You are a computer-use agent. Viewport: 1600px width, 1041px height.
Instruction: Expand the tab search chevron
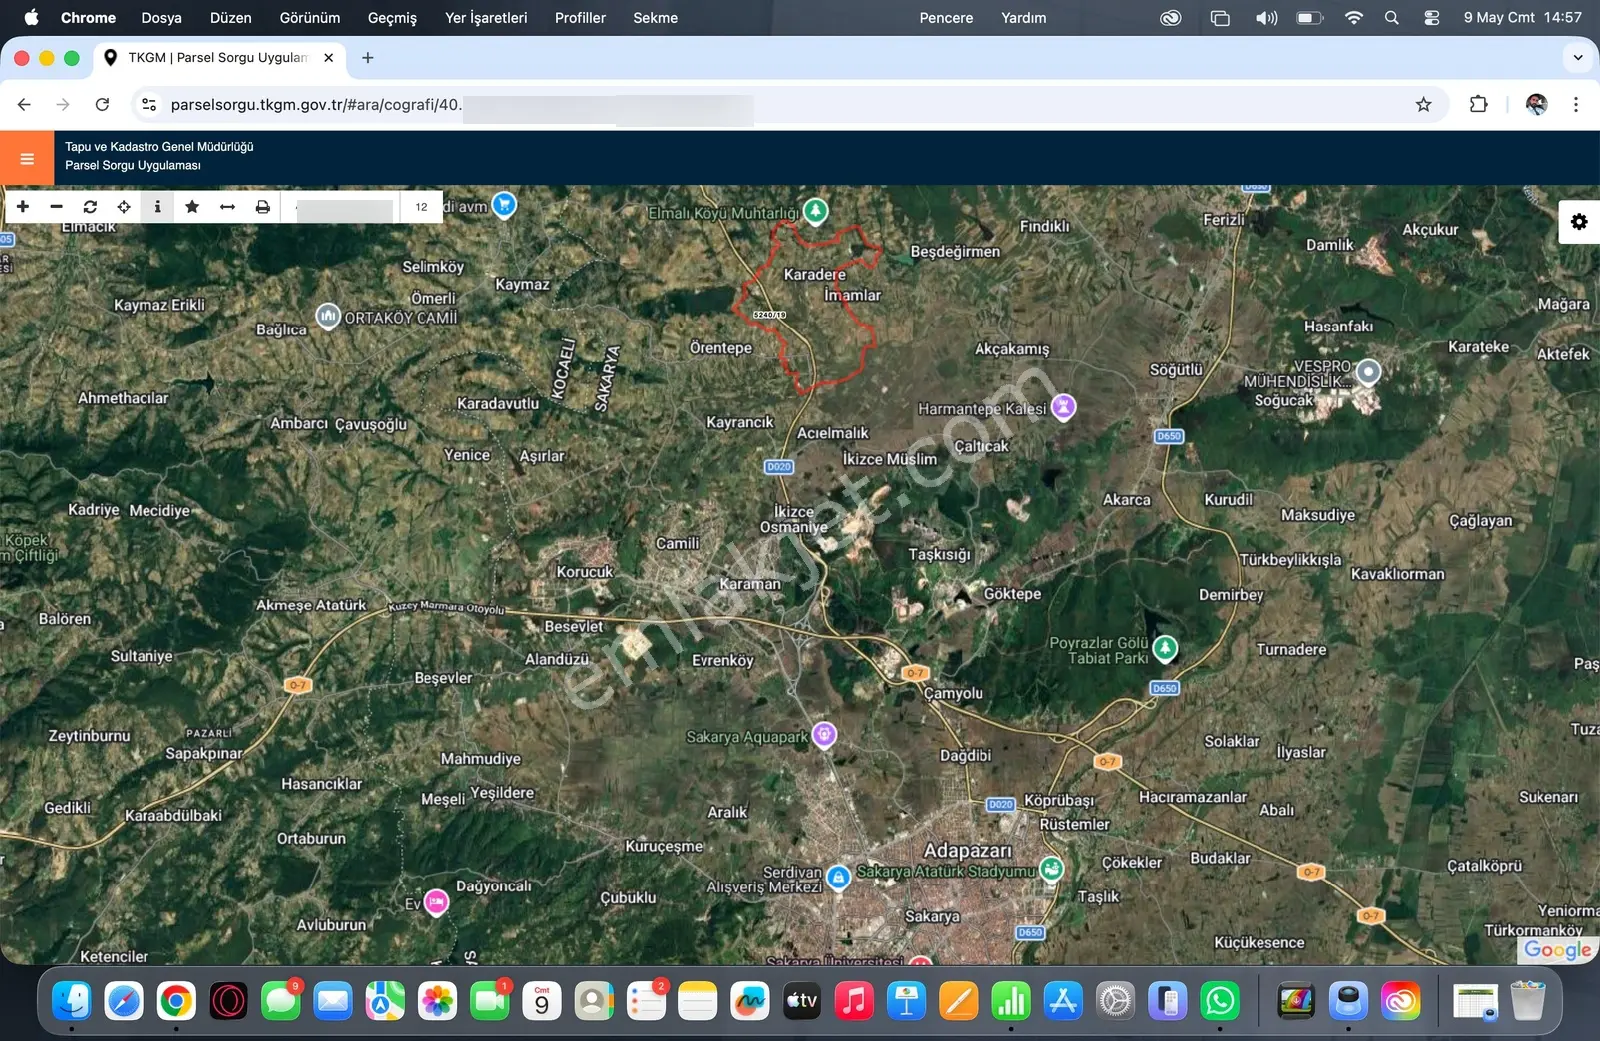[1578, 58]
